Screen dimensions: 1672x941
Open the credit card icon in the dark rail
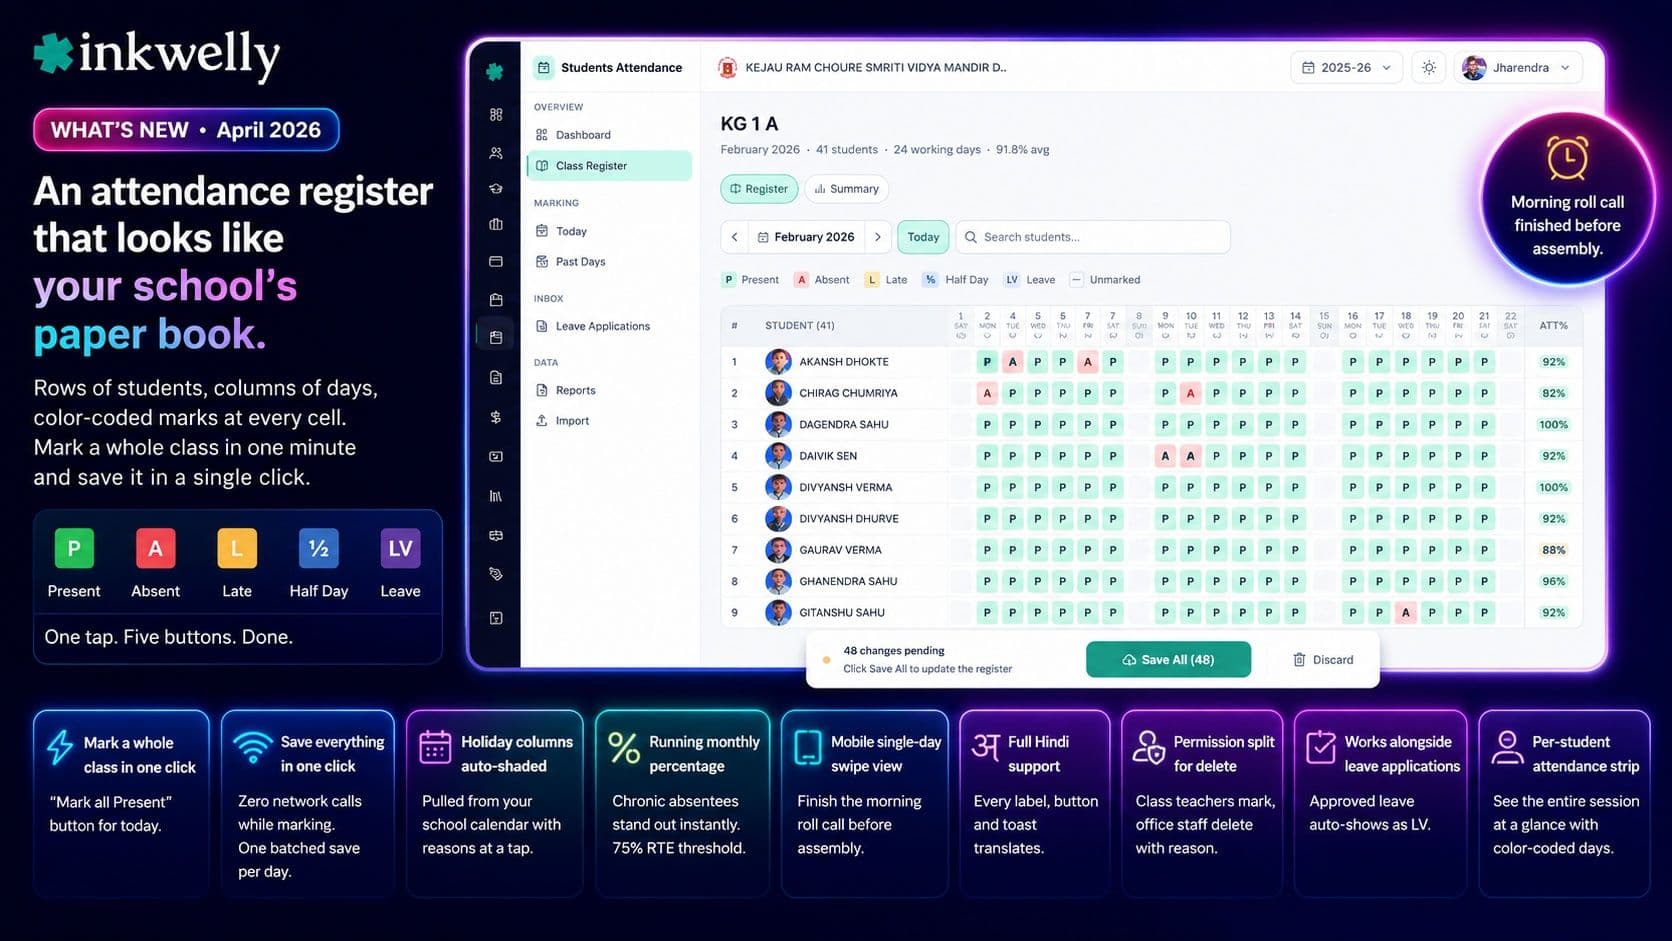496,261
